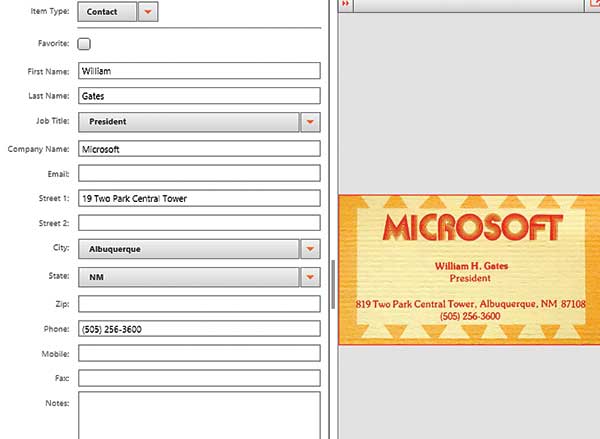This screenshot has height=439, width=600.
Task: Click inside the Notes text area
Action: (x=198, y=414)
